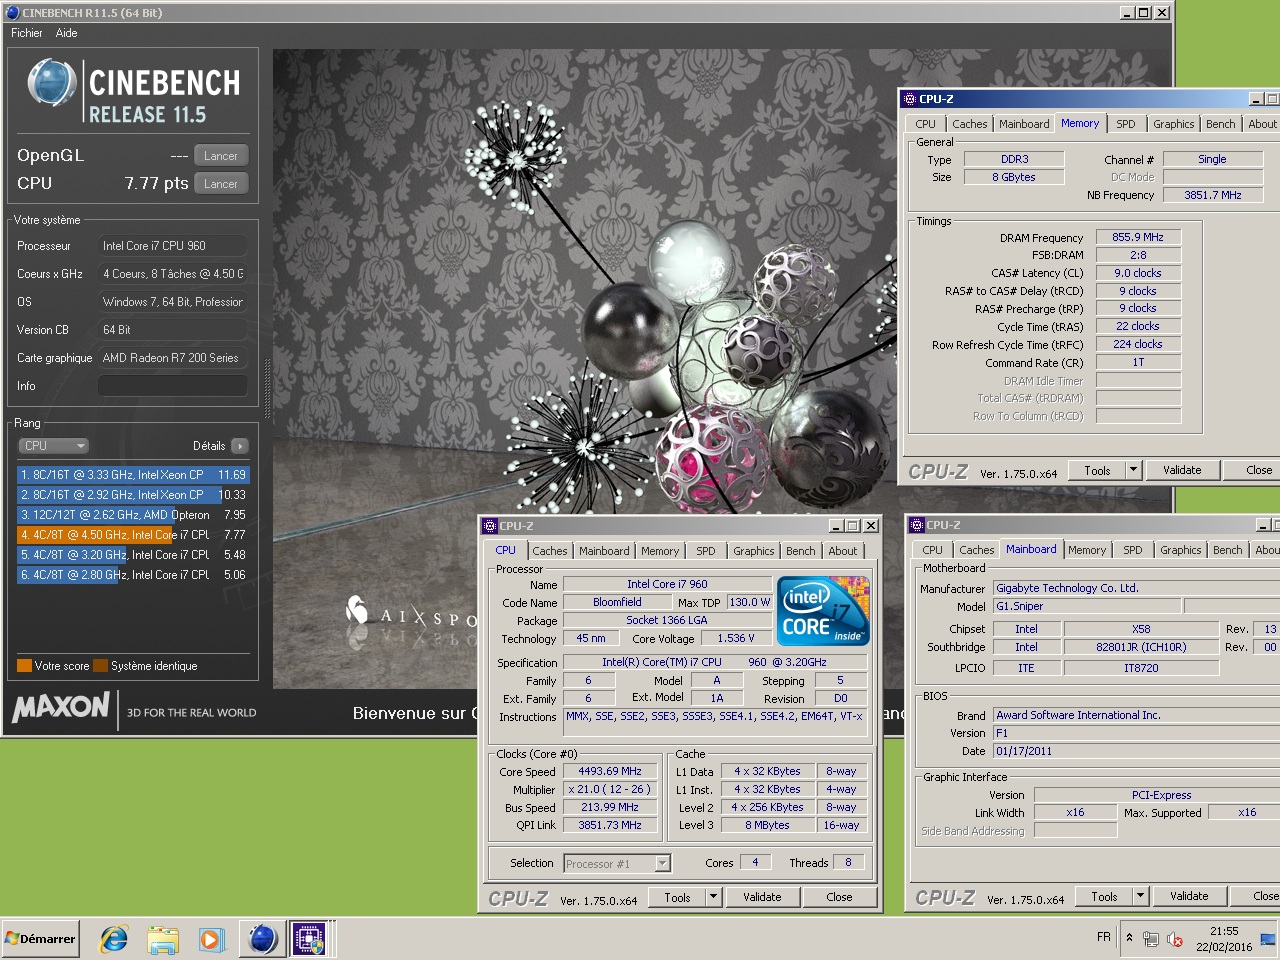Open the Aide menu in Cinebench

pos(67,33)
